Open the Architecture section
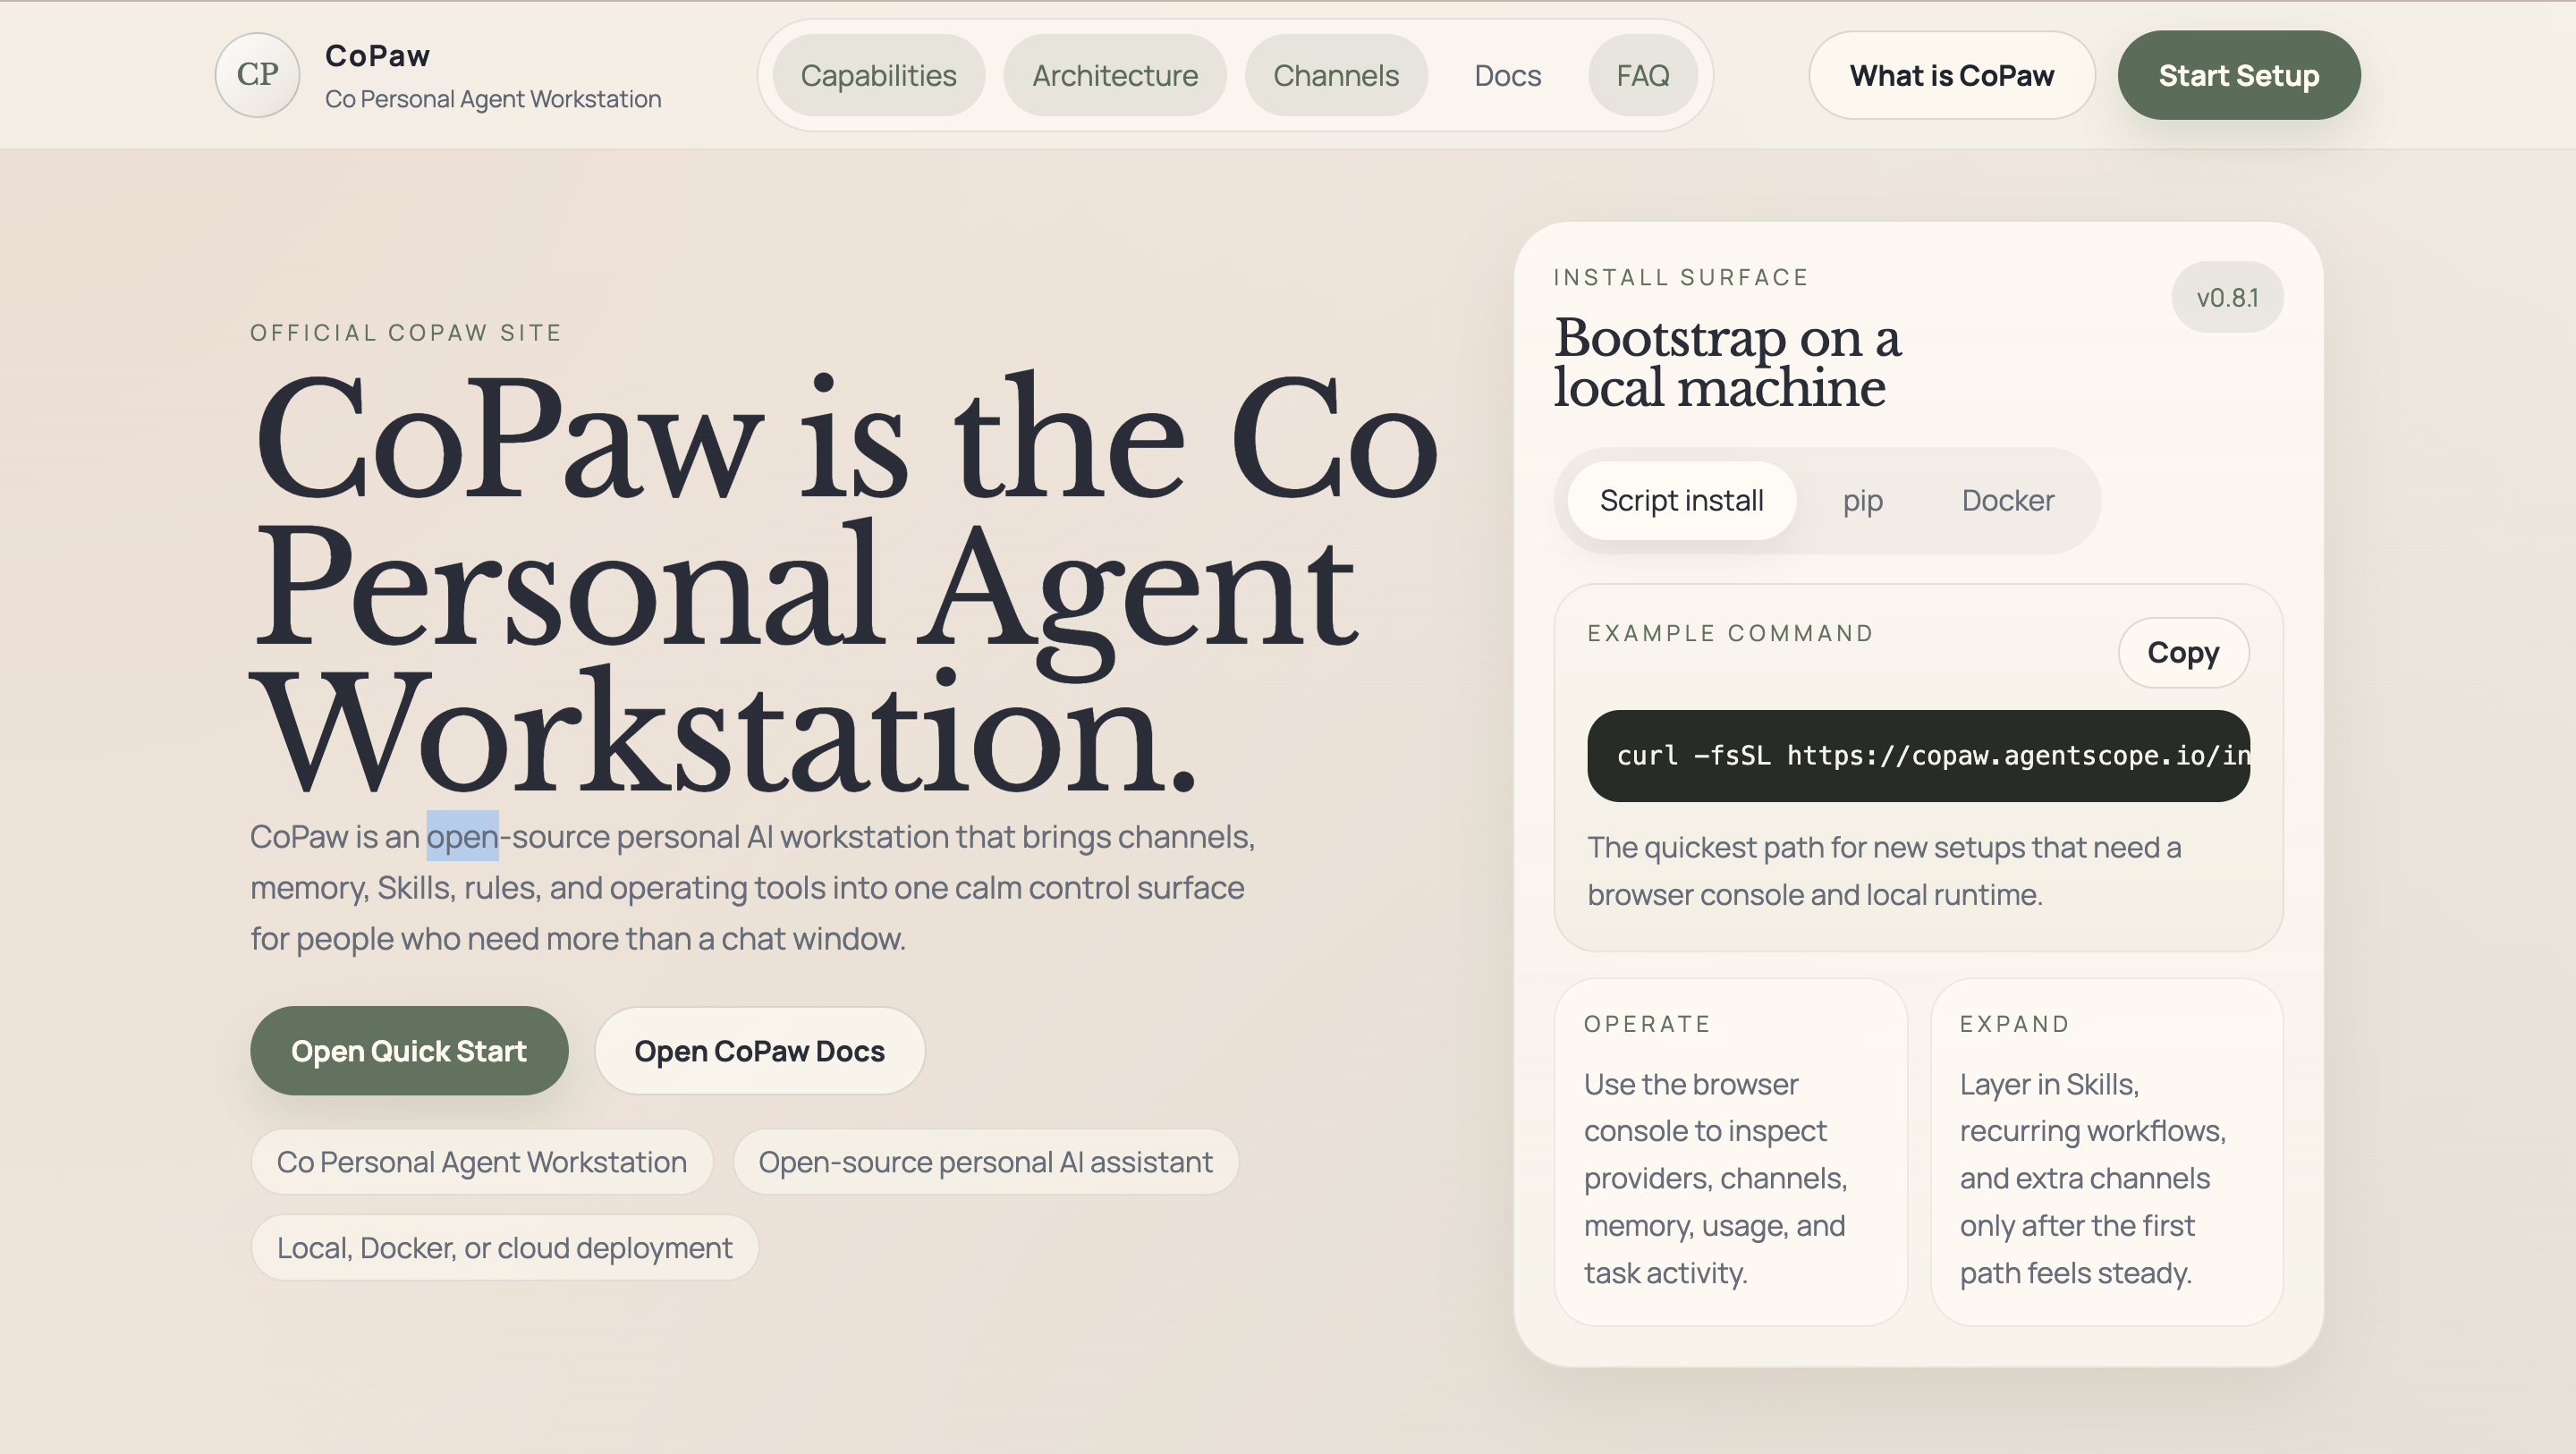The height and width of the screenshot is (1454, 2576). [1115, 75]
